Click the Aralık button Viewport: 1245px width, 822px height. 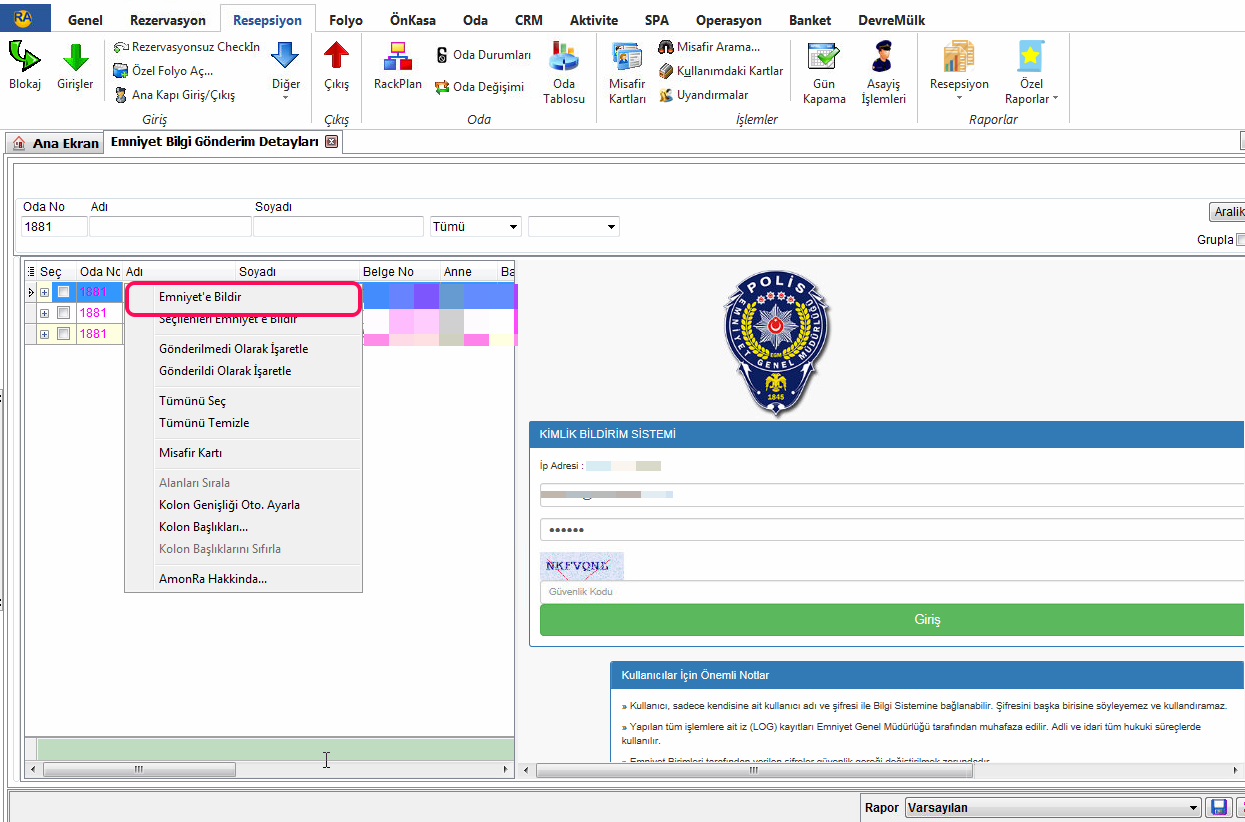1227,212
